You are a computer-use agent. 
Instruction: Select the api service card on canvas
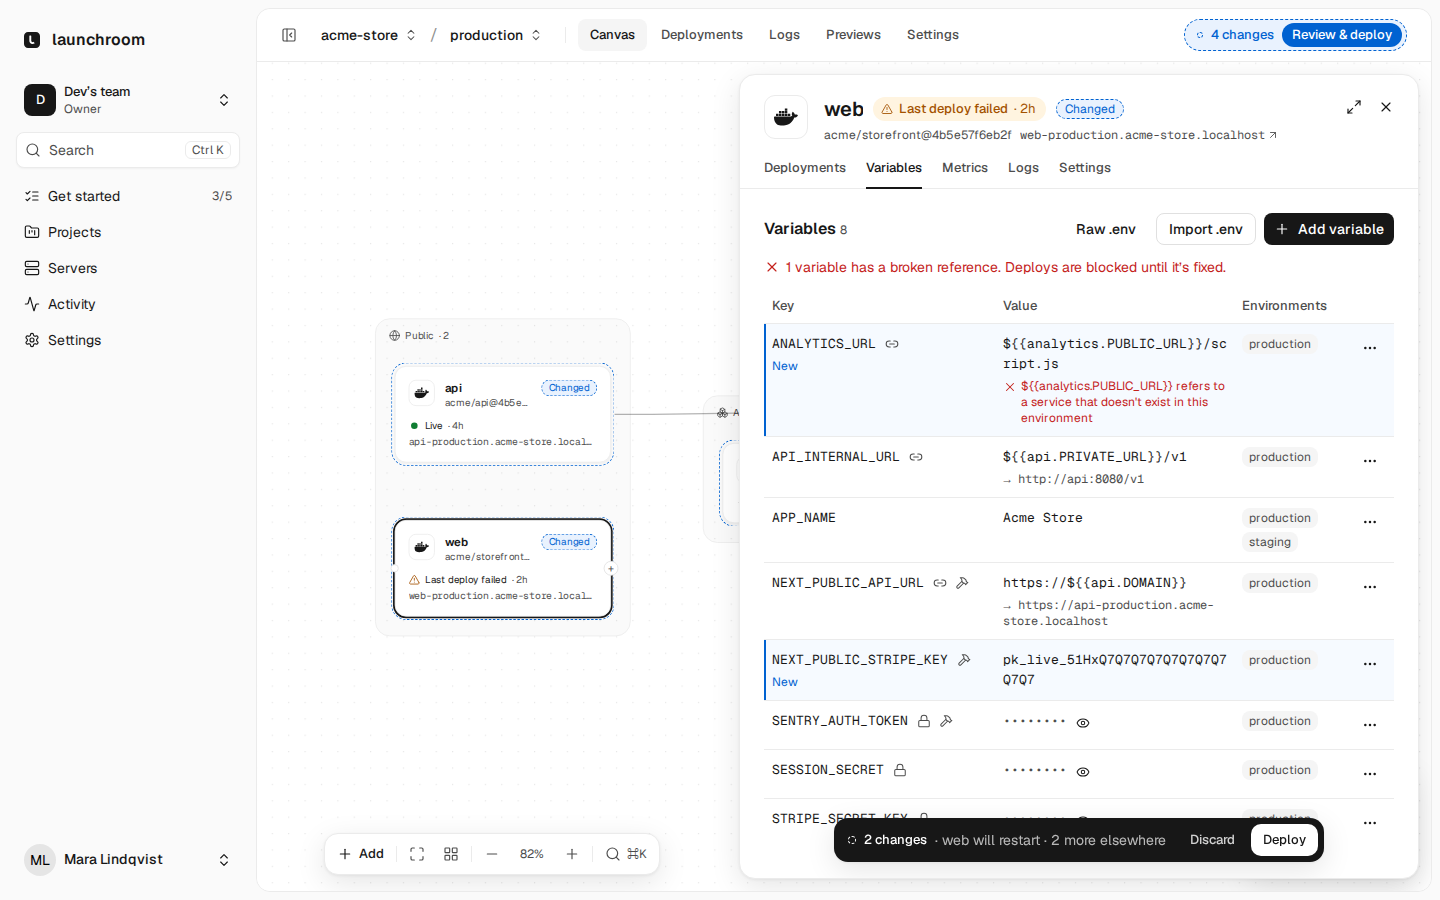pyautogui.click(x=503, y=414)
